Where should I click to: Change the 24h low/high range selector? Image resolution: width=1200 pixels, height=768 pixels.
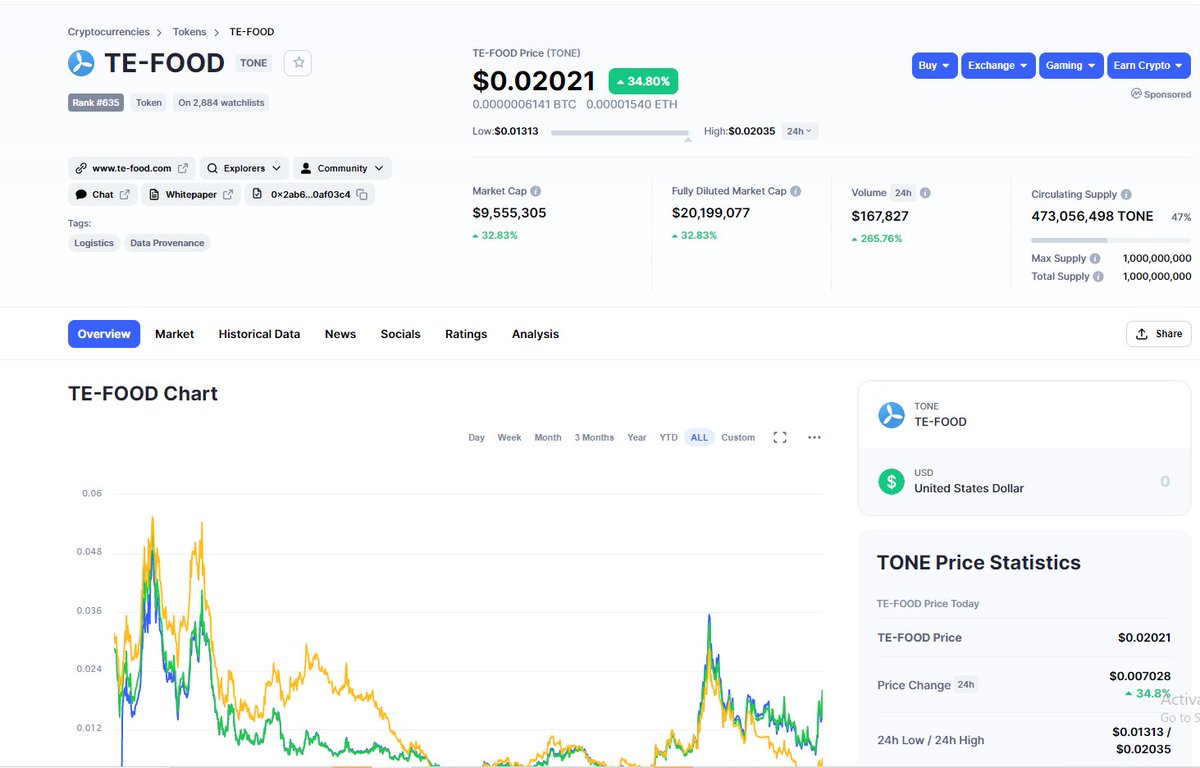[x=799, y=131]
